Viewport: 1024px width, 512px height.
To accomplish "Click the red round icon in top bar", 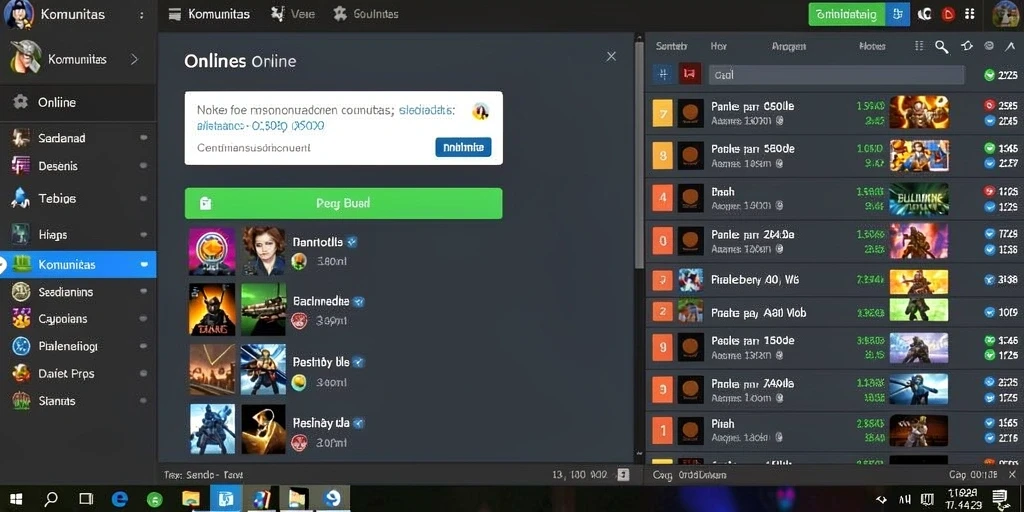I will pyautogui.click(x=947, y=14).
